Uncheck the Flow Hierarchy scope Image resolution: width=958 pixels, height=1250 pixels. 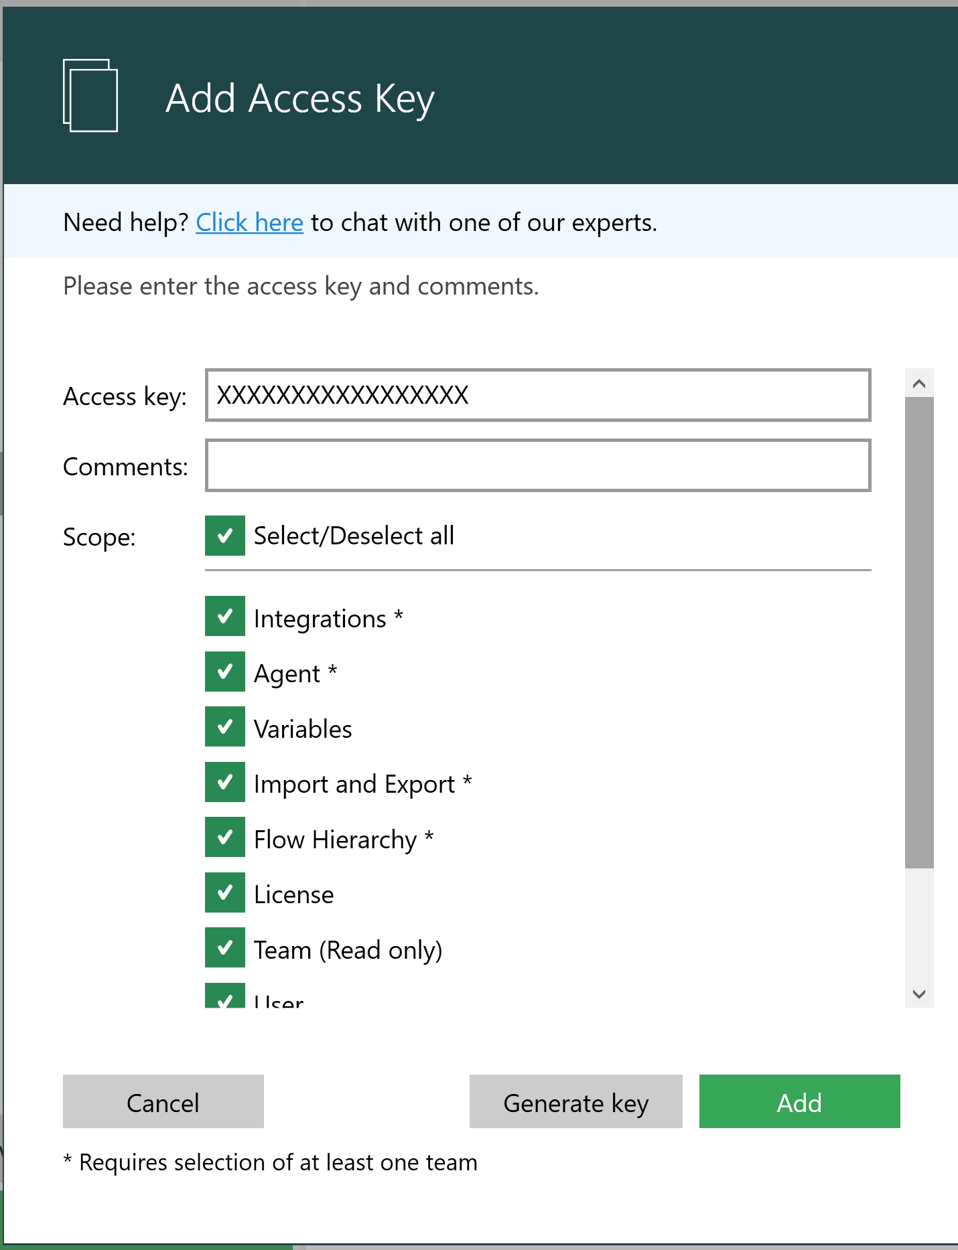pos(225,838)
